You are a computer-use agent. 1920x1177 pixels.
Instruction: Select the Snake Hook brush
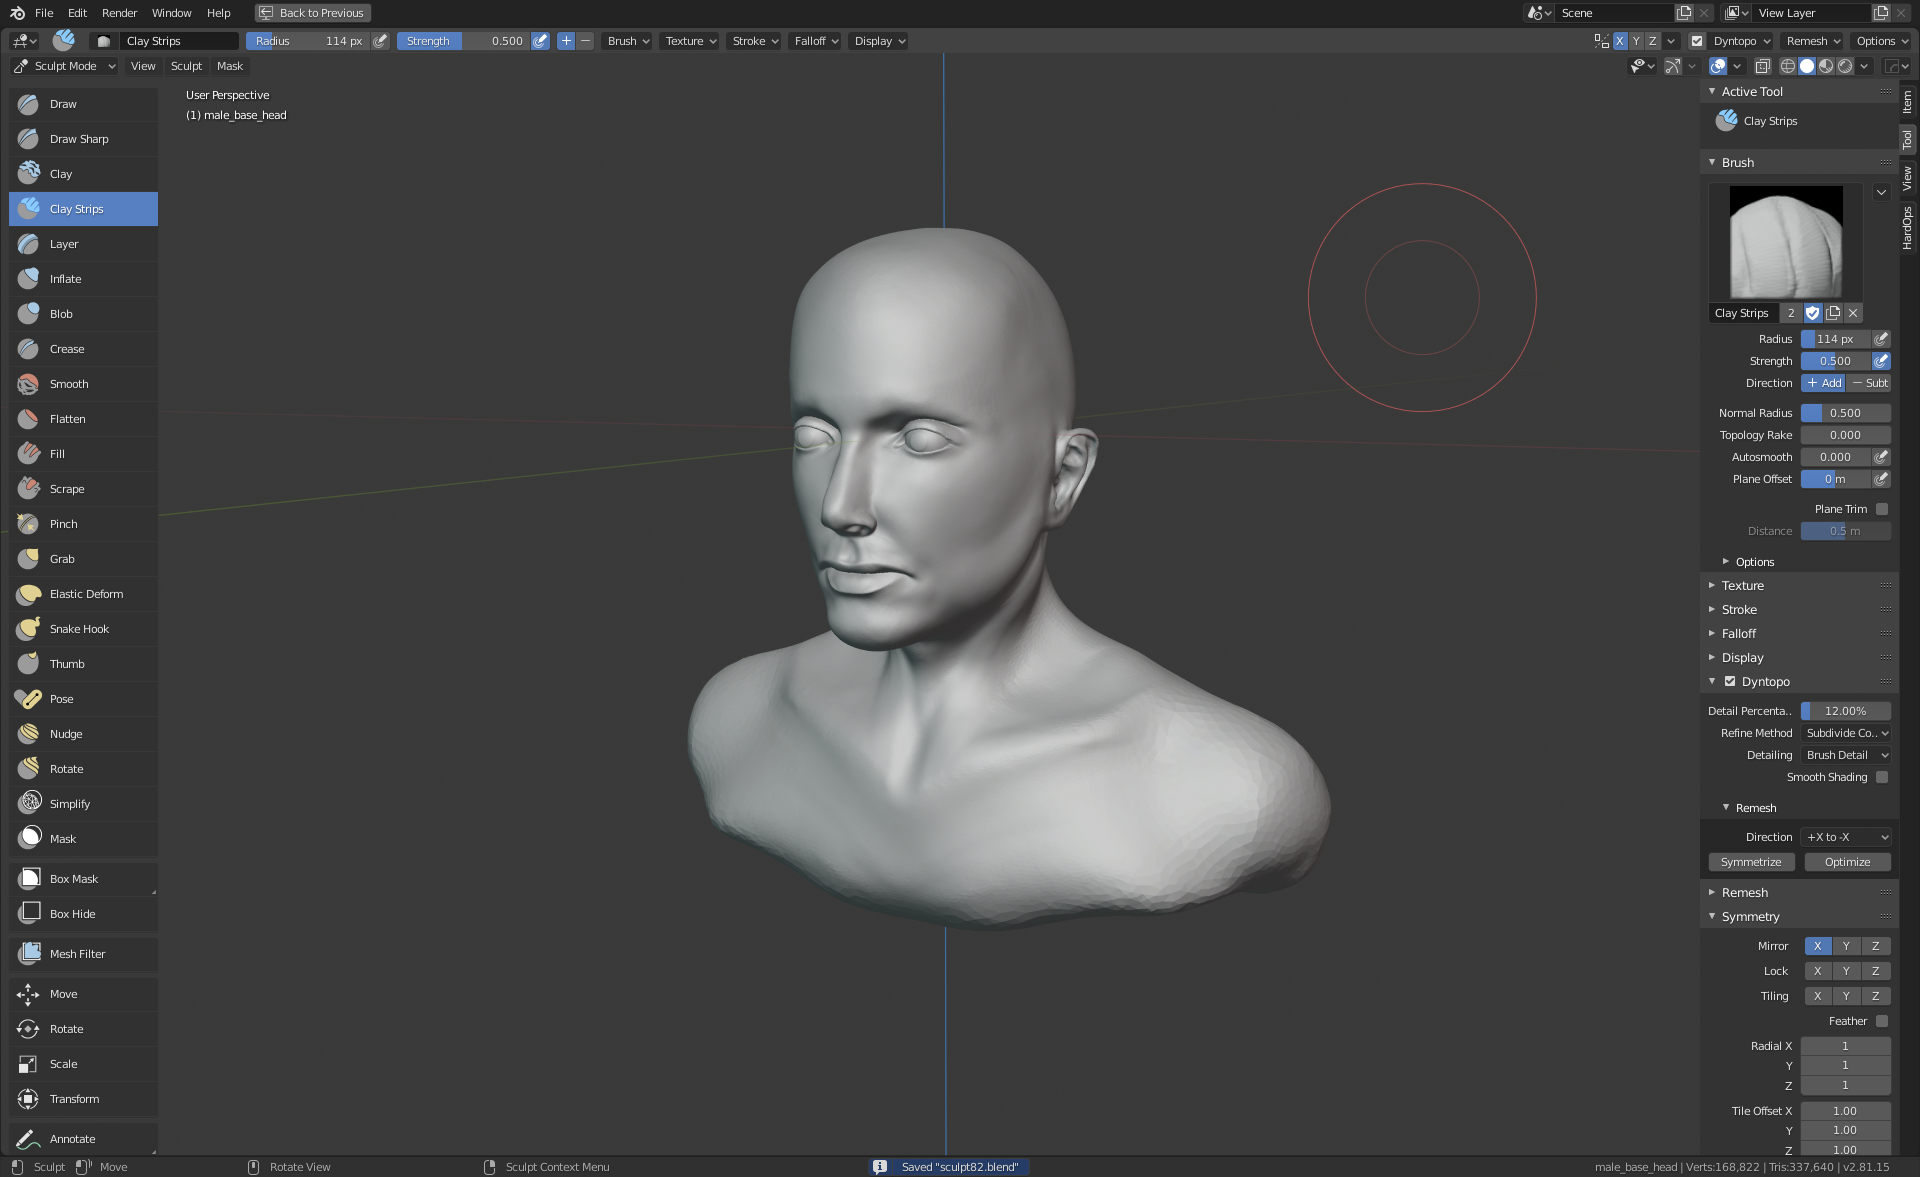[79, 629]
